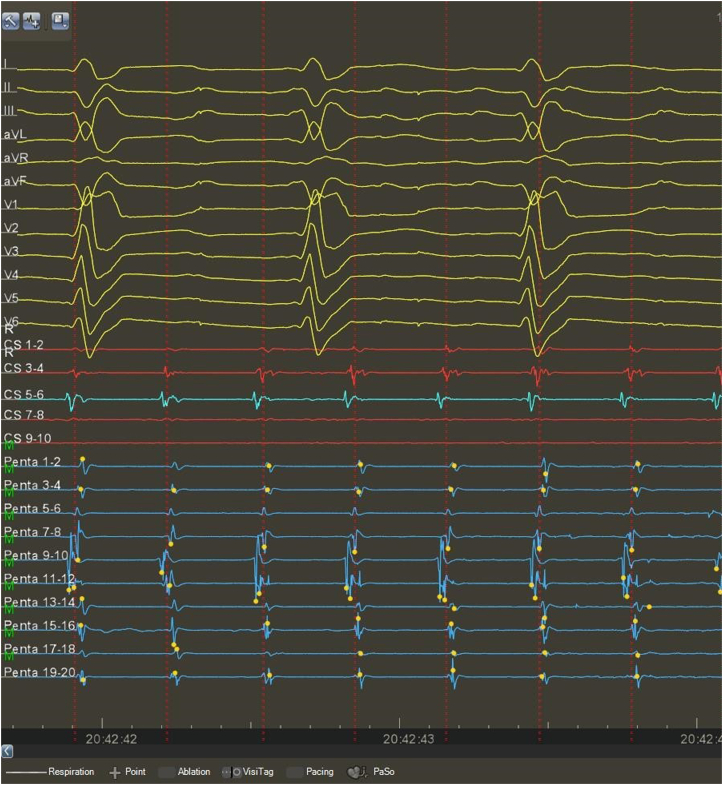Click the PaSo legend label
The width and height of the screenshot is (723, 785).
pyautogui.click(x=384, y=771)
